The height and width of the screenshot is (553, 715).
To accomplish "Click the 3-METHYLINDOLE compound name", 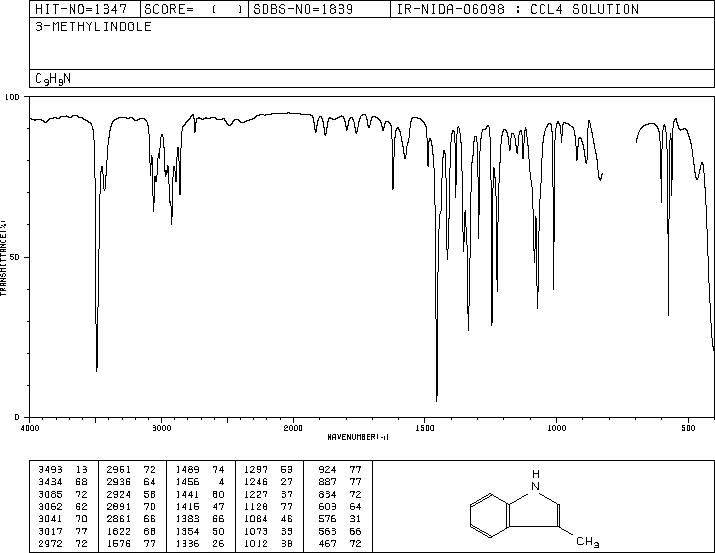I will (x=93, y=26).
